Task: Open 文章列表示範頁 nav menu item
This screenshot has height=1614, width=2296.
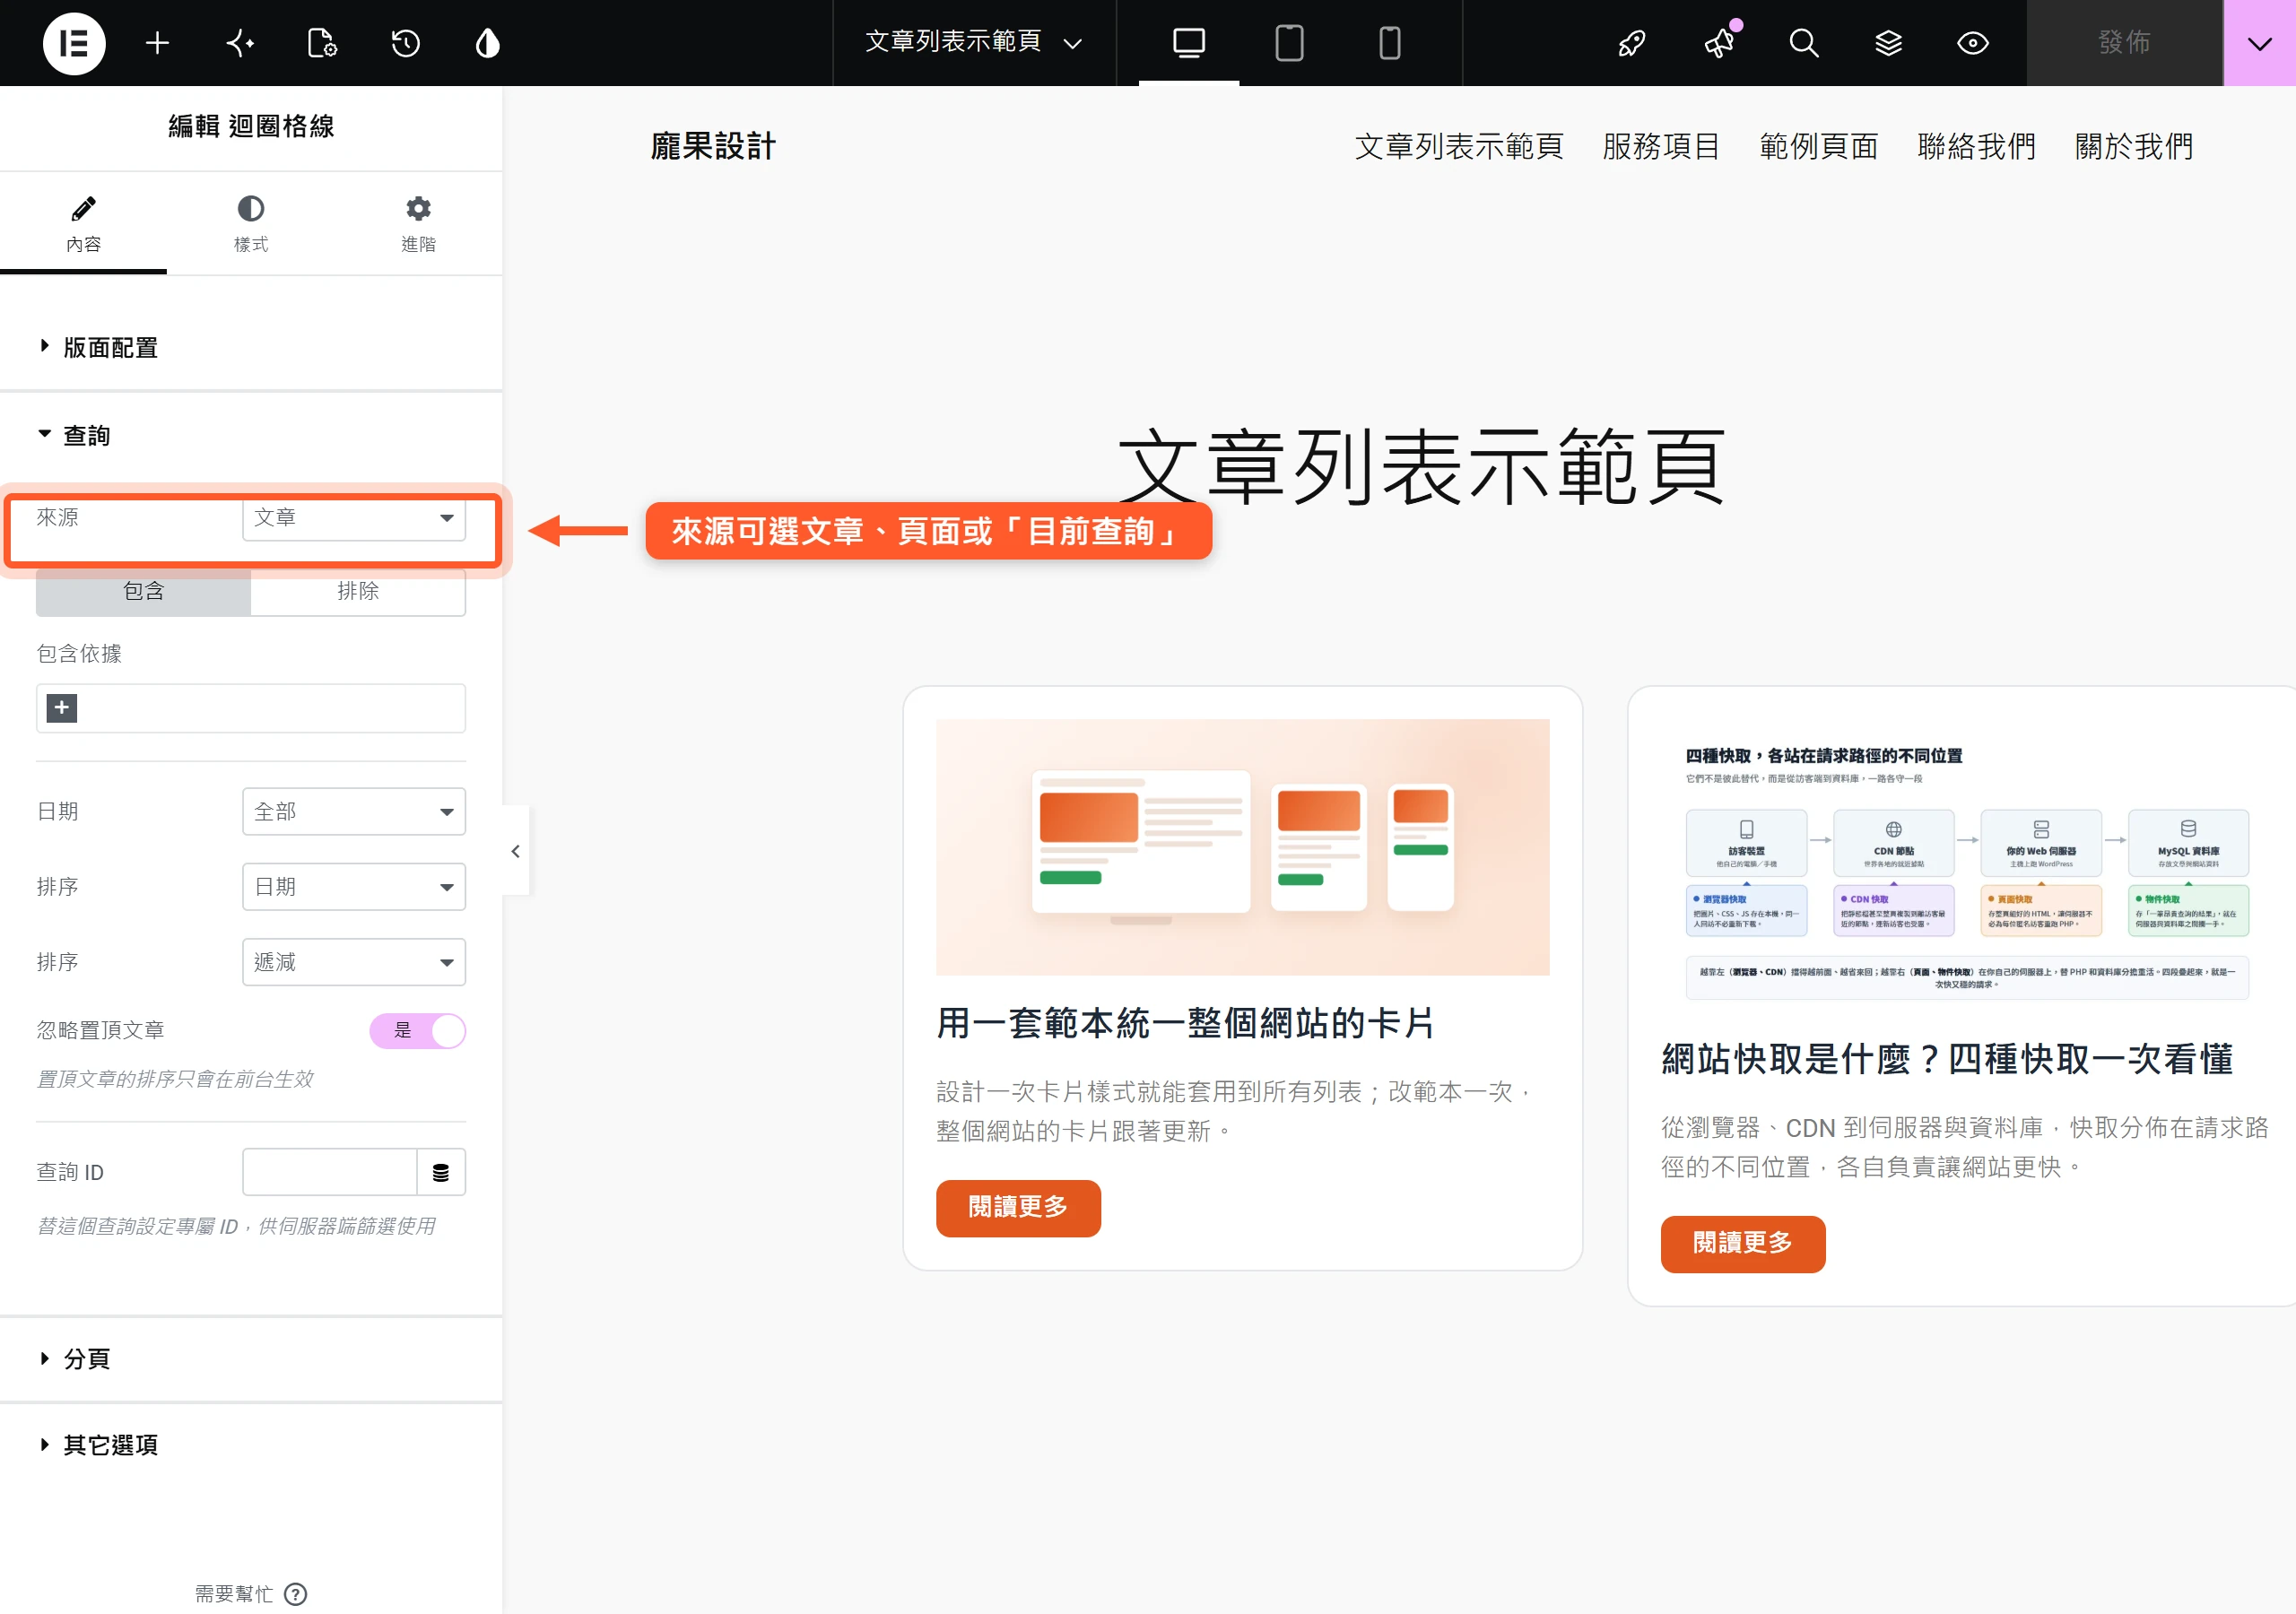Action: coord(1459,147)
